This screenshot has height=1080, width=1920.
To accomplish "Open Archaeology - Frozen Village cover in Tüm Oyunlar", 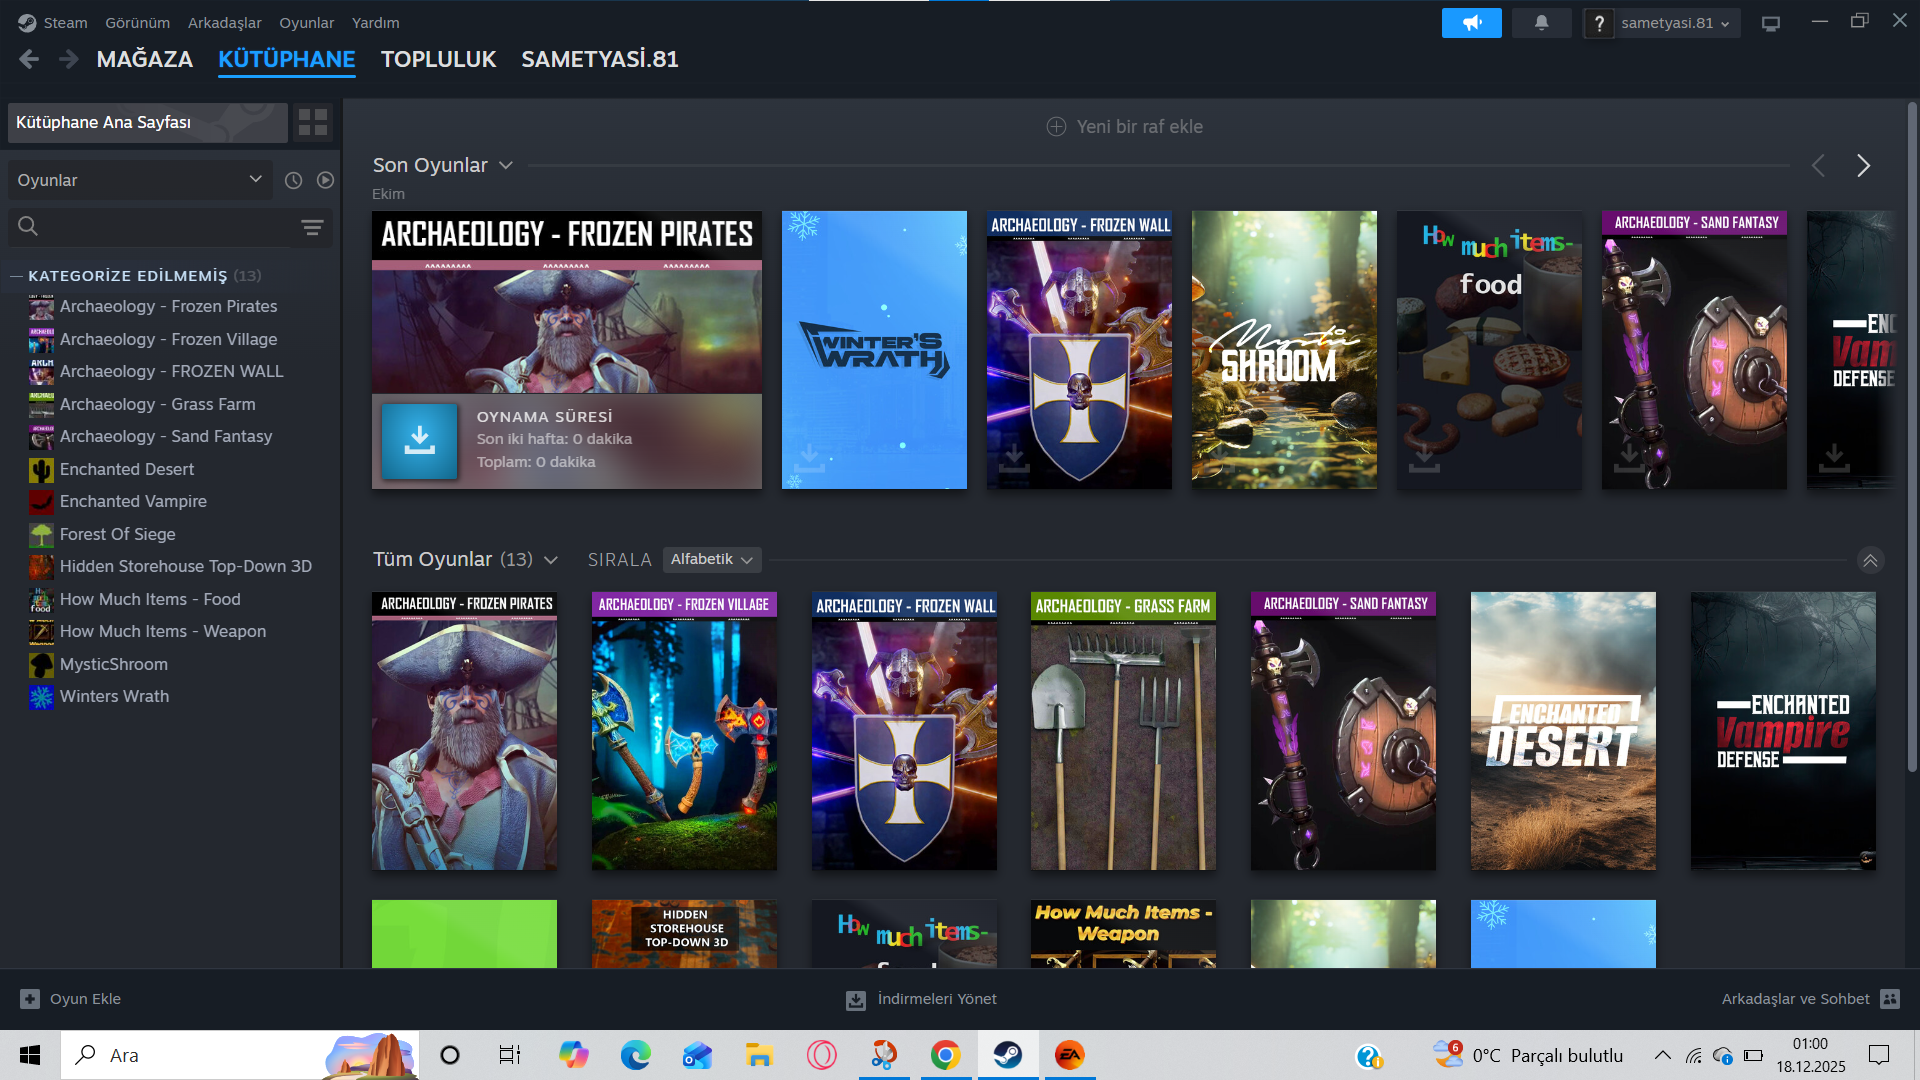I will click(684, 731).
